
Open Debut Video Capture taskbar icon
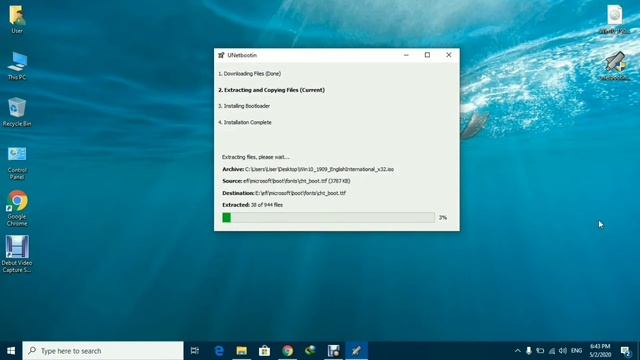[333, 351]
